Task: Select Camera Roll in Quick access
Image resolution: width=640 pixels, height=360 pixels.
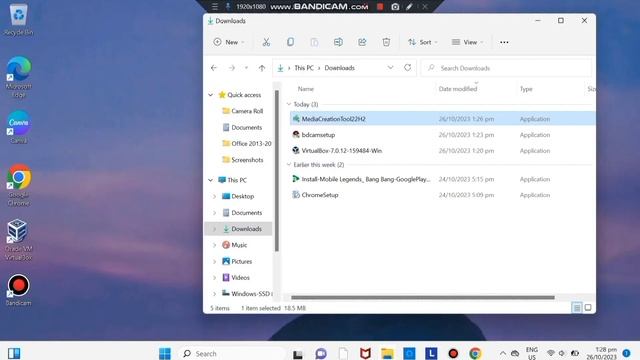Action: coord(242,111)
